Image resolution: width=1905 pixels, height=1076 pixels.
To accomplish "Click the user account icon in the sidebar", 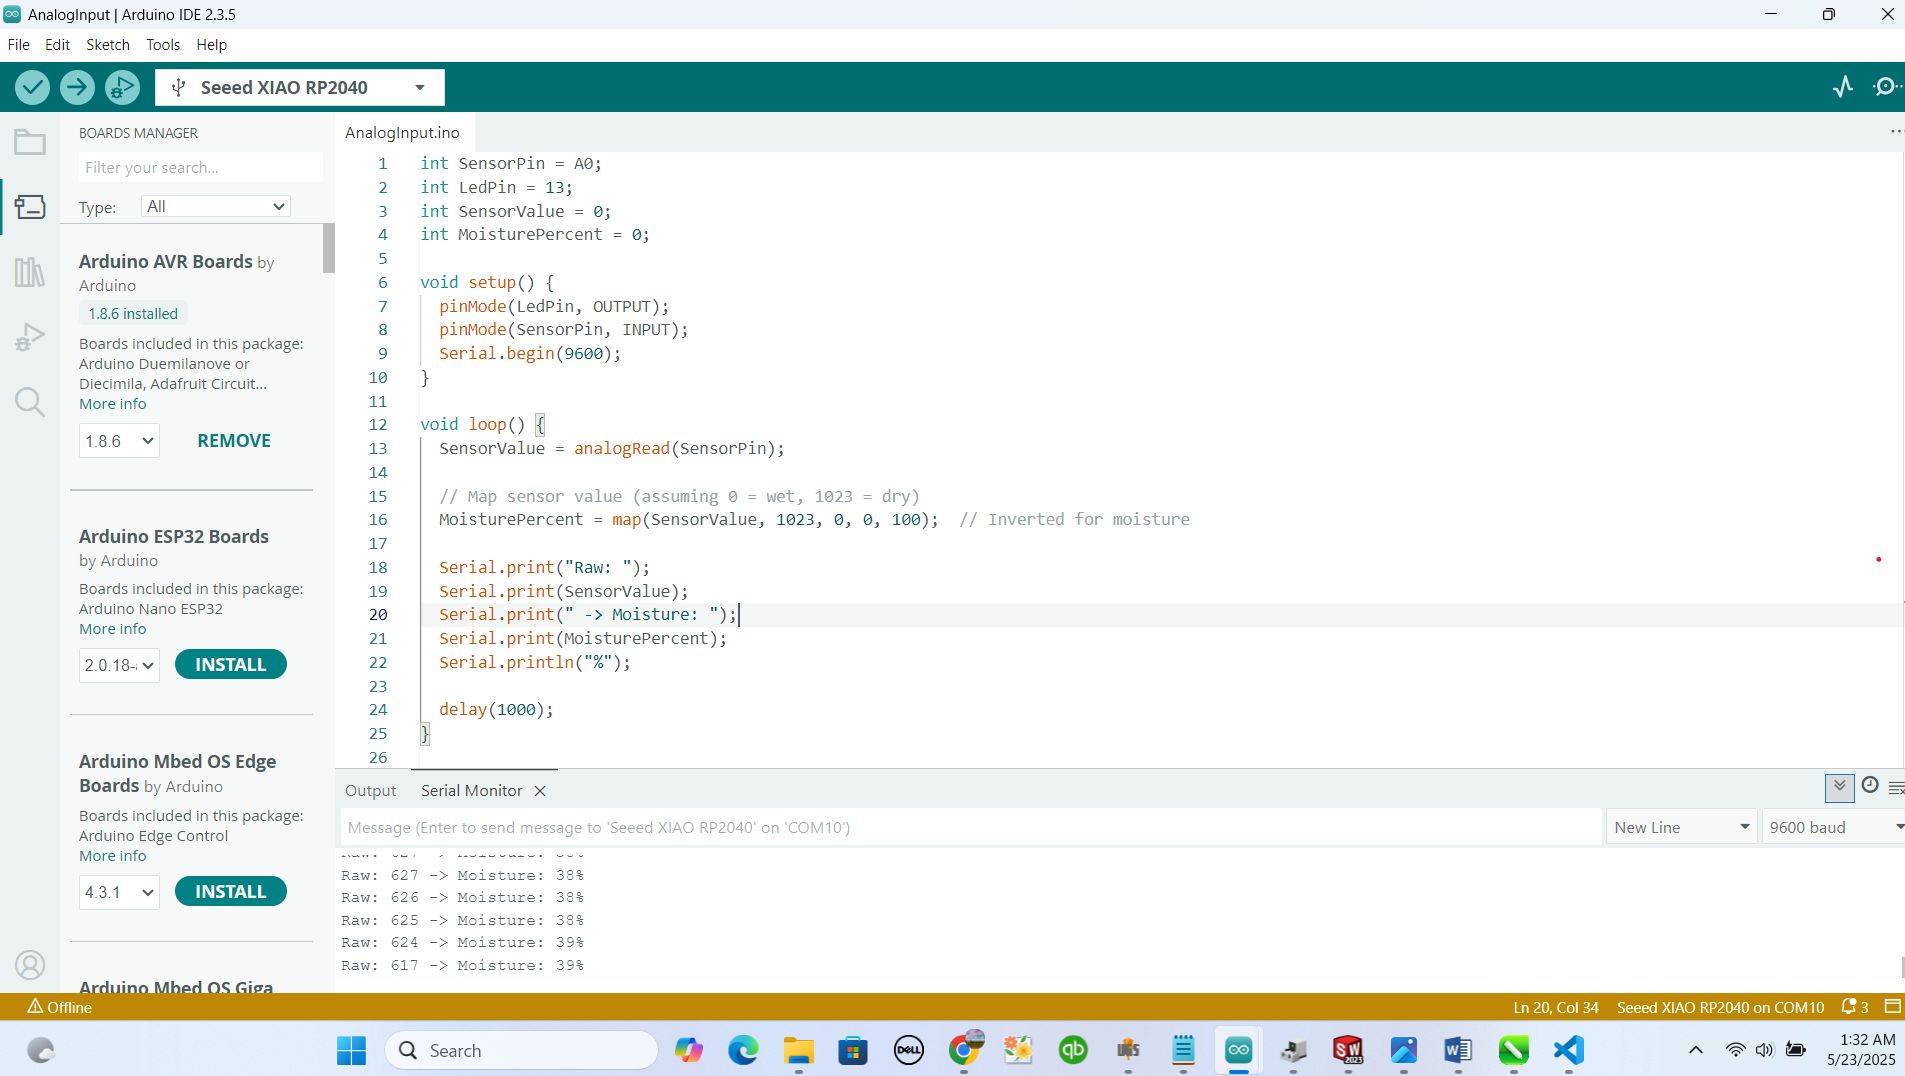I will point(30,965).
